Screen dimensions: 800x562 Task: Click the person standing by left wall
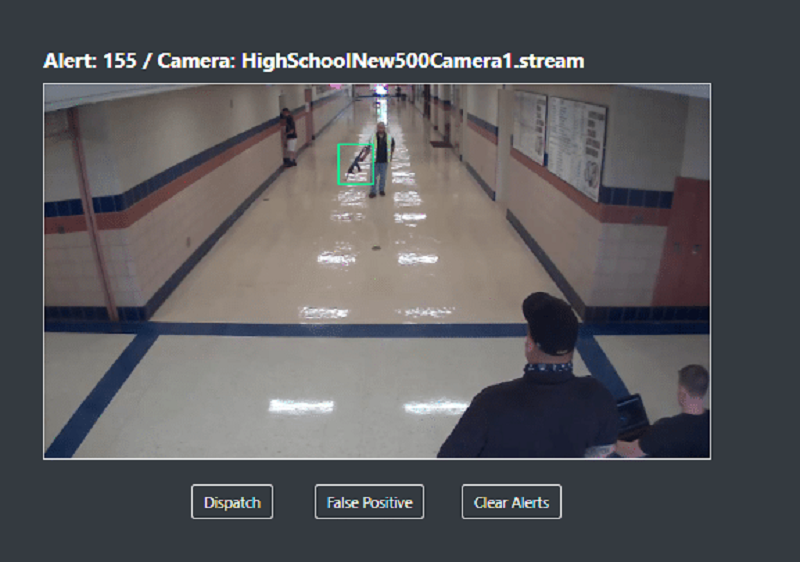click(289, 136)
